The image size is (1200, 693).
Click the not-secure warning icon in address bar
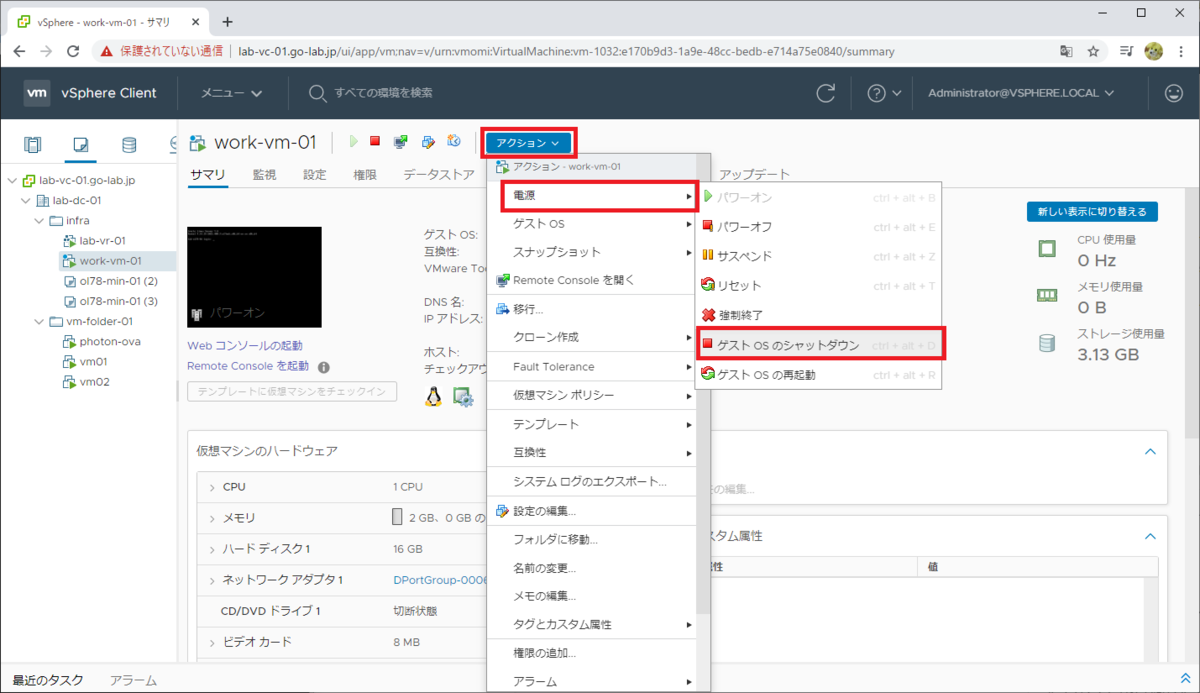click(x=106, y=51)
